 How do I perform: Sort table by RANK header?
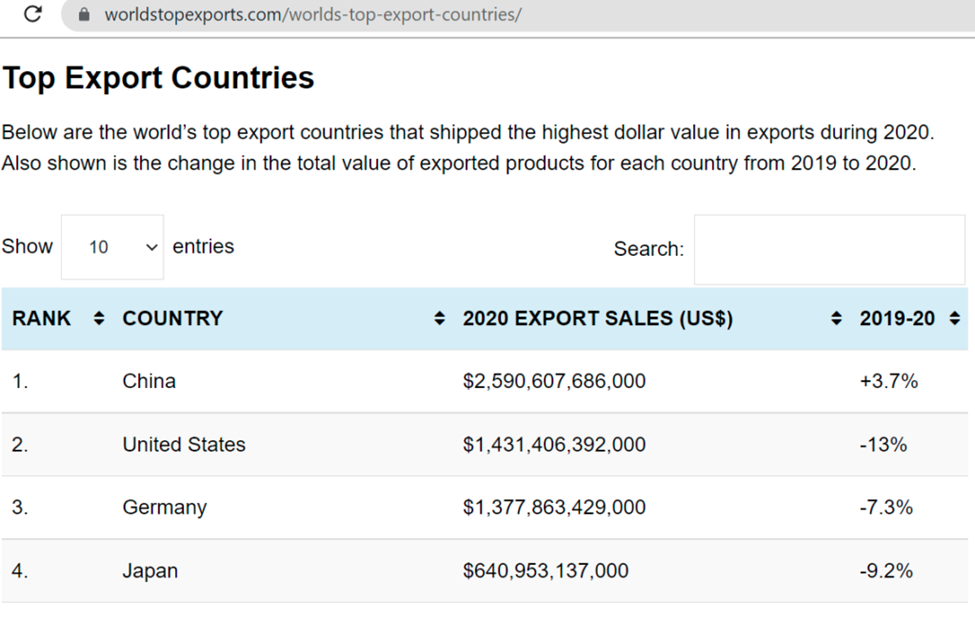(42, 319)
